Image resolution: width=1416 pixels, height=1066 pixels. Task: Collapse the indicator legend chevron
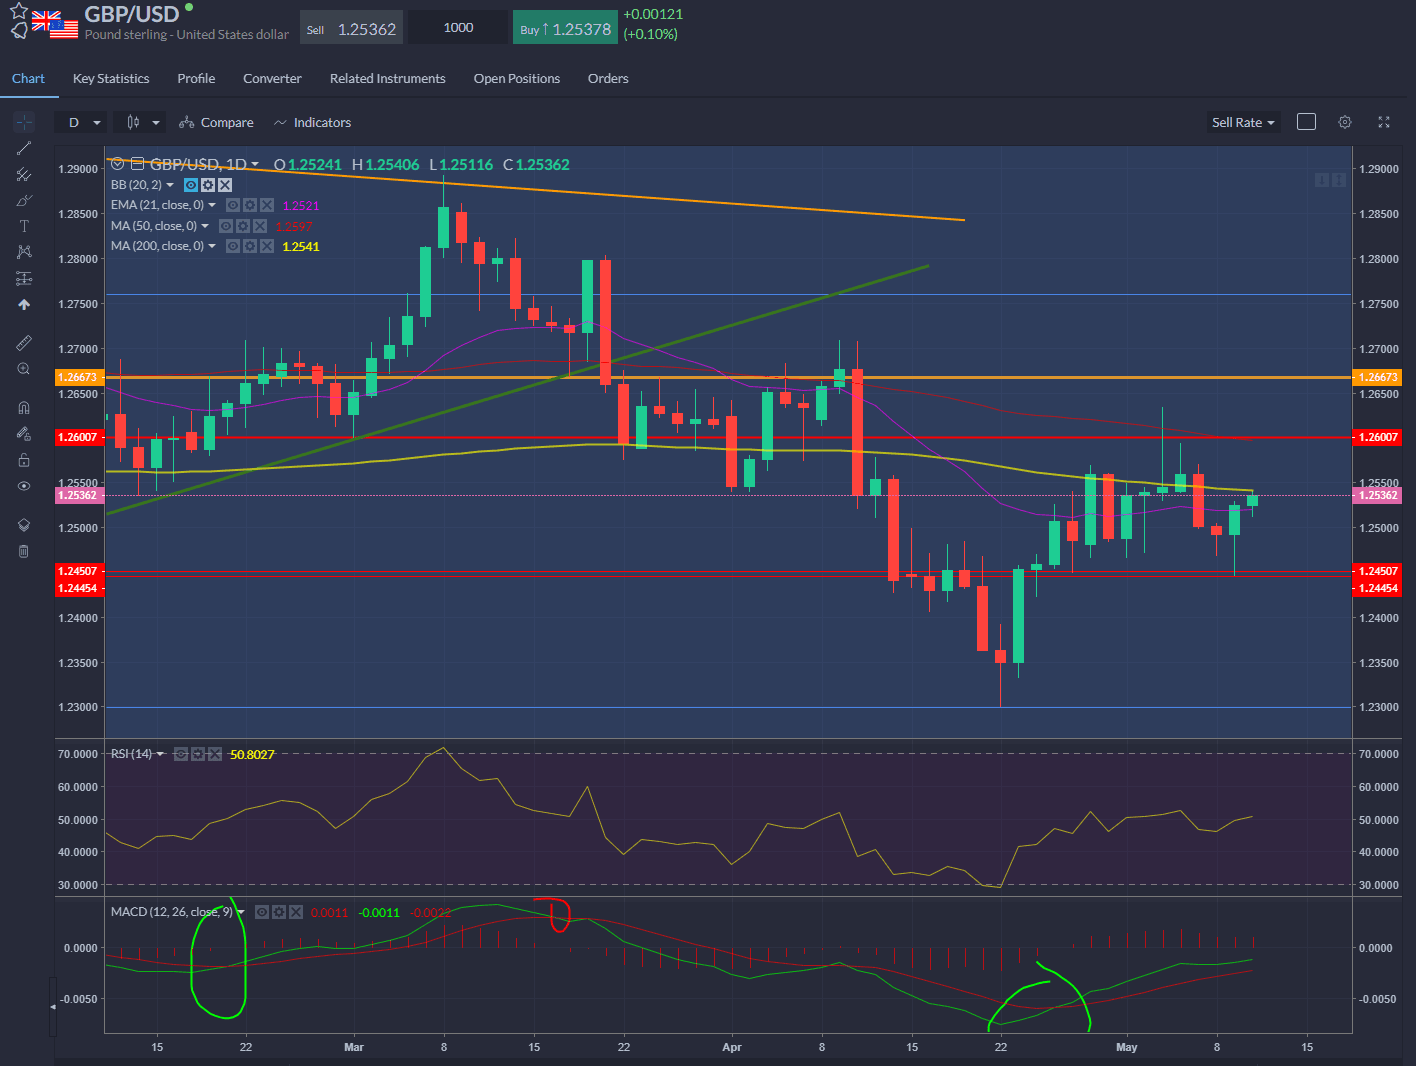[117, 163]
